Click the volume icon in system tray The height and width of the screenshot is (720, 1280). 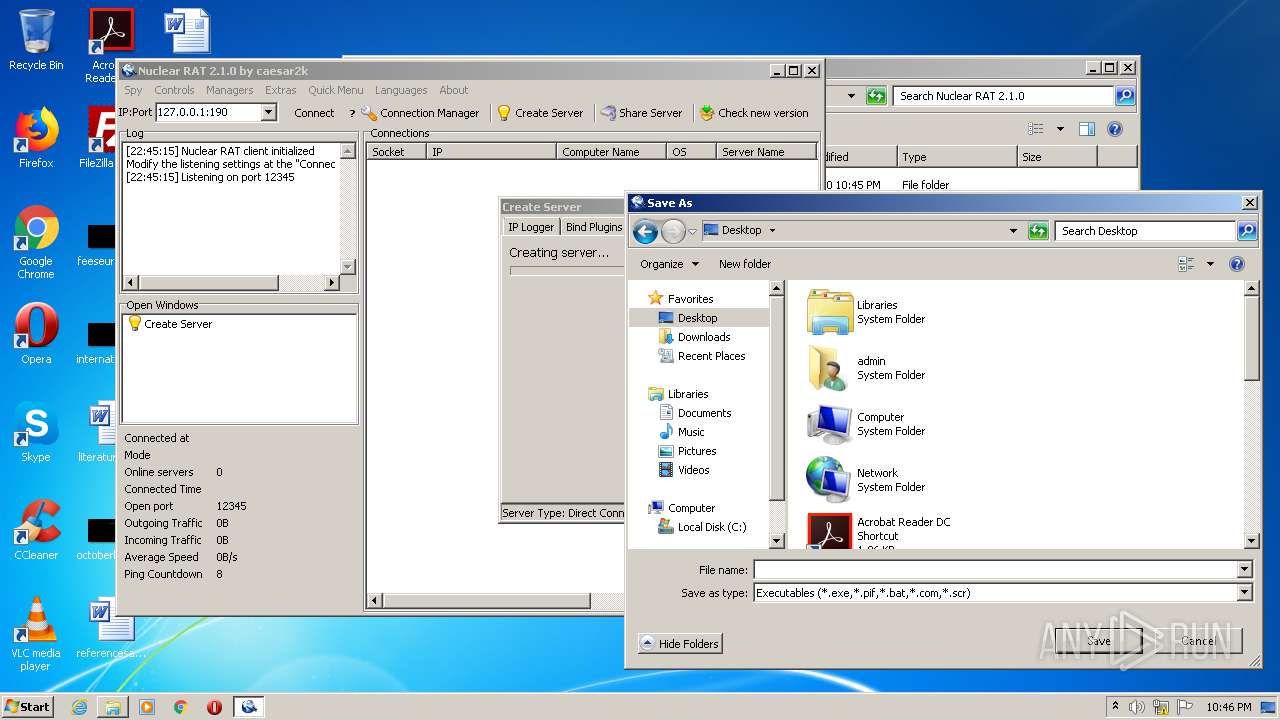coord(1137,707)
